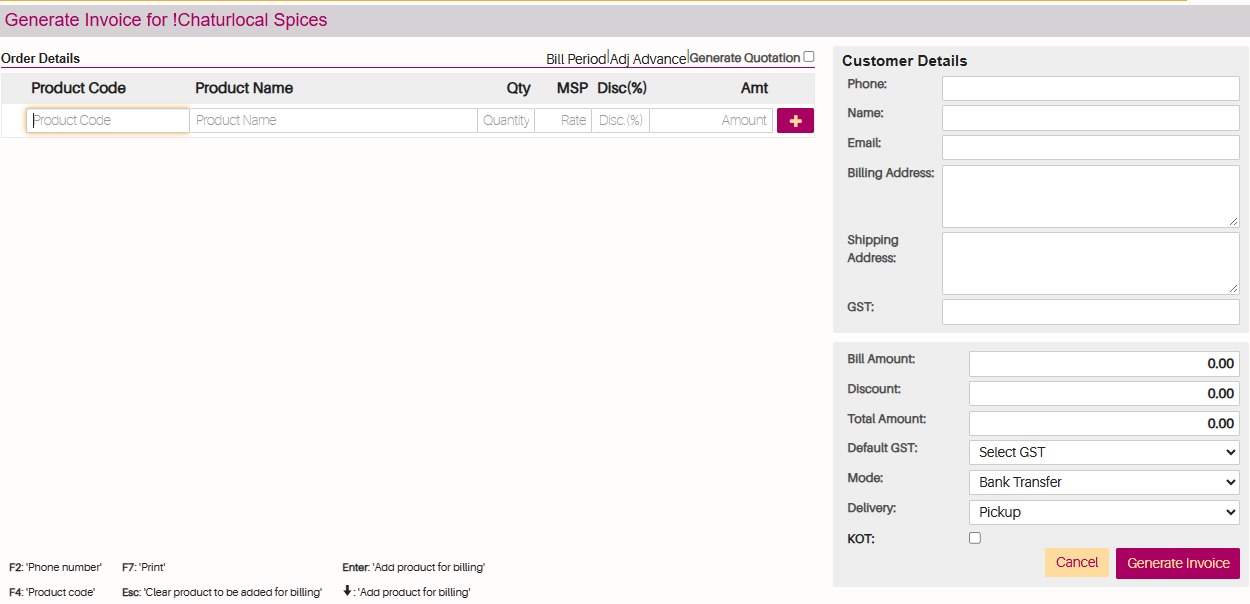
Task: Click the Esc 'Clear product' shortcut hint
Action: pyautogui.click(x=222, y=593)
